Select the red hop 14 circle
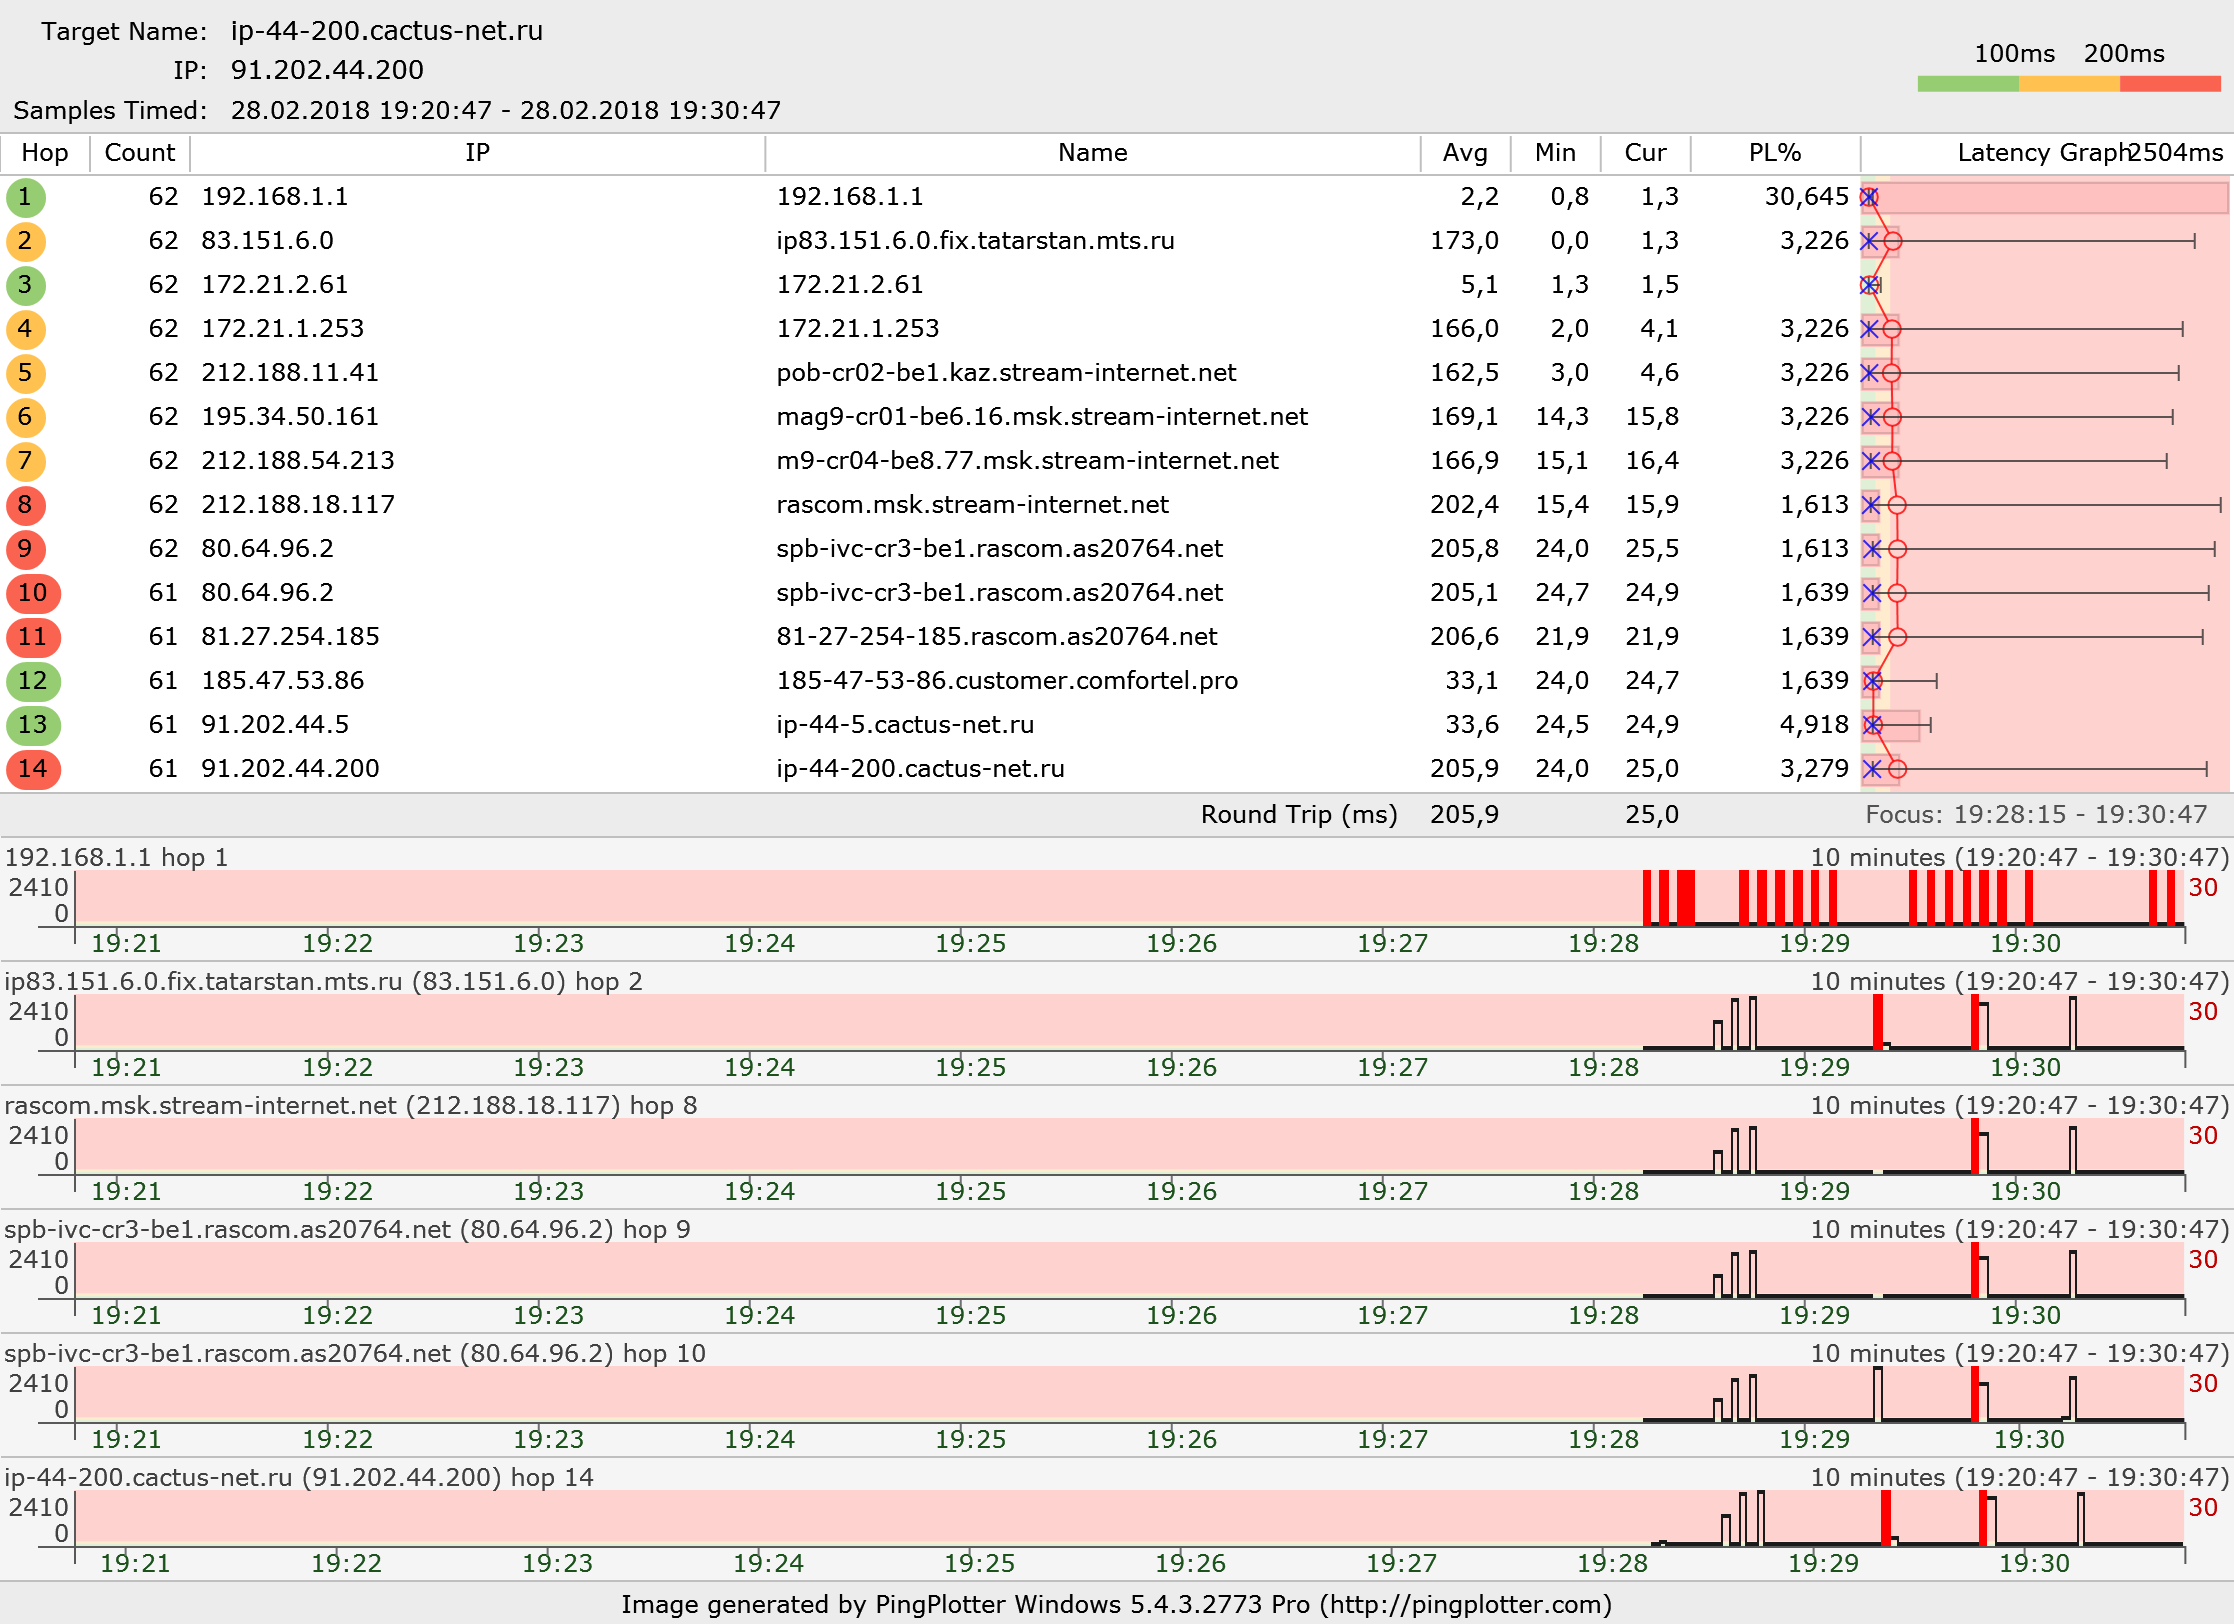This screenshot has width=2234, height=1624. (x=33, y=769)
